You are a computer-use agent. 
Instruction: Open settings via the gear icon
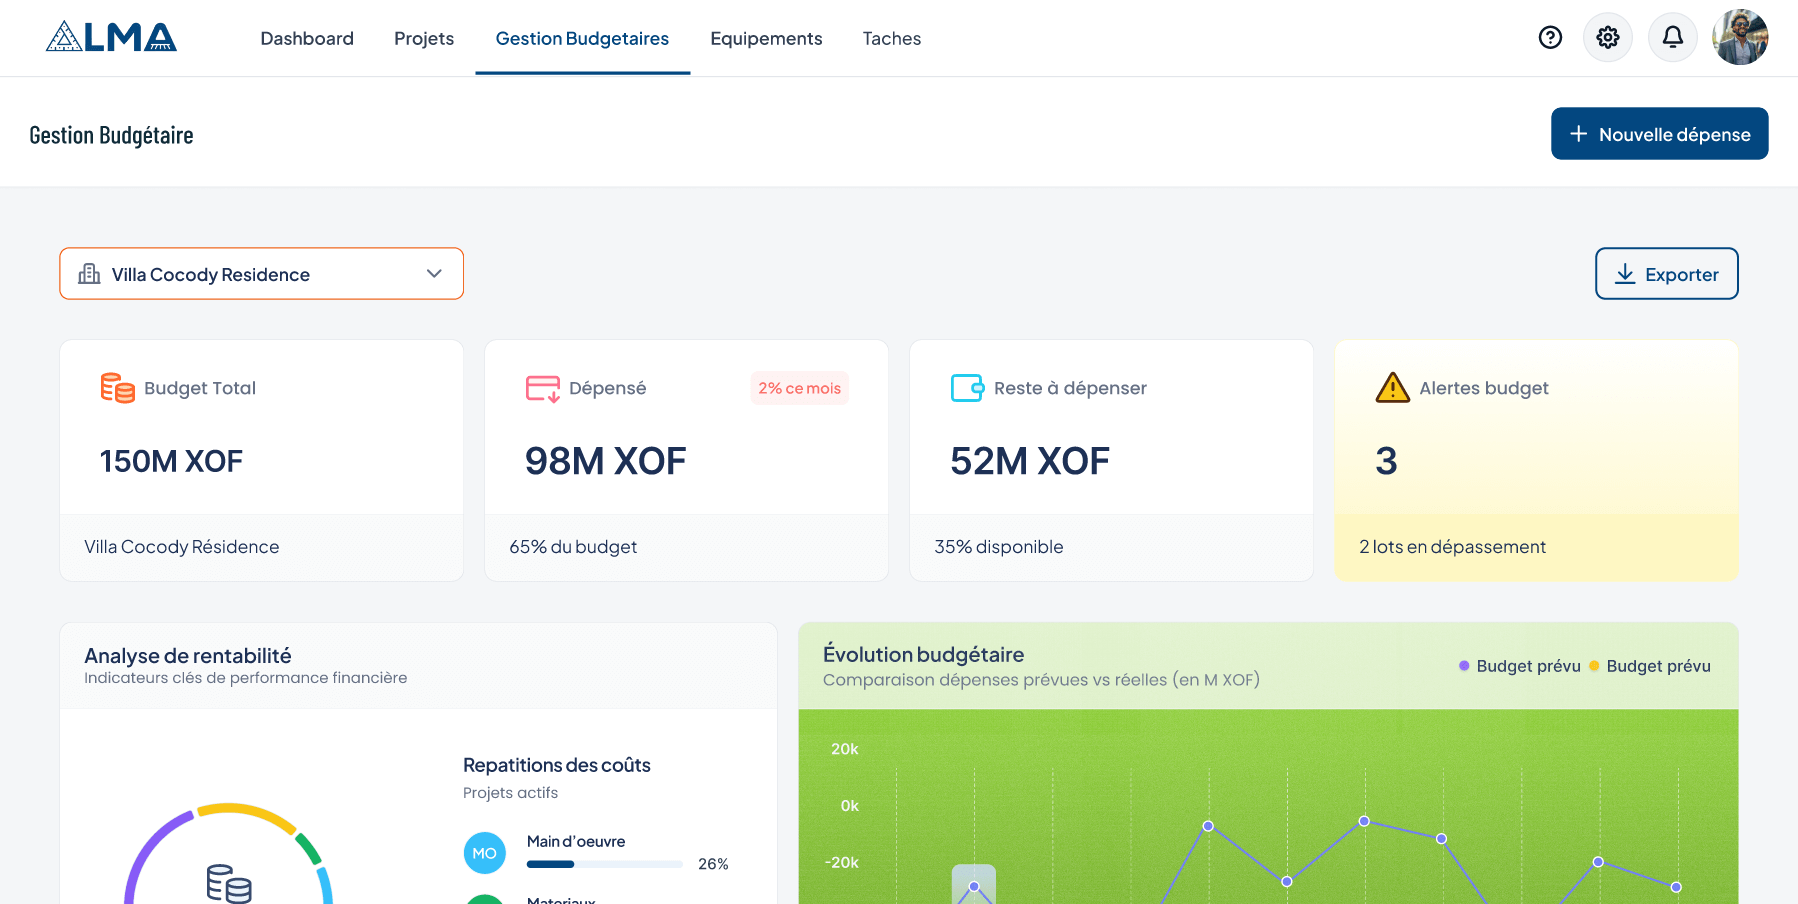coord(1608,38)
